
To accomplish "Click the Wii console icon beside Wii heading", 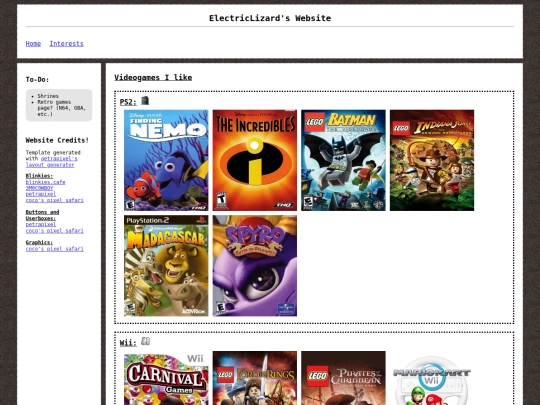I will click(x=145, y=341).
